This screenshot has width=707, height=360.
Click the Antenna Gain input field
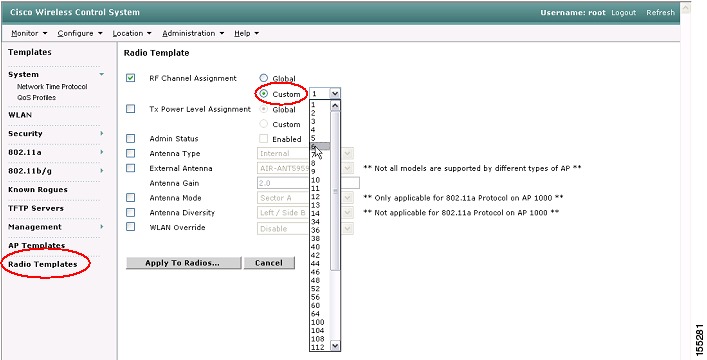point(308,183)
